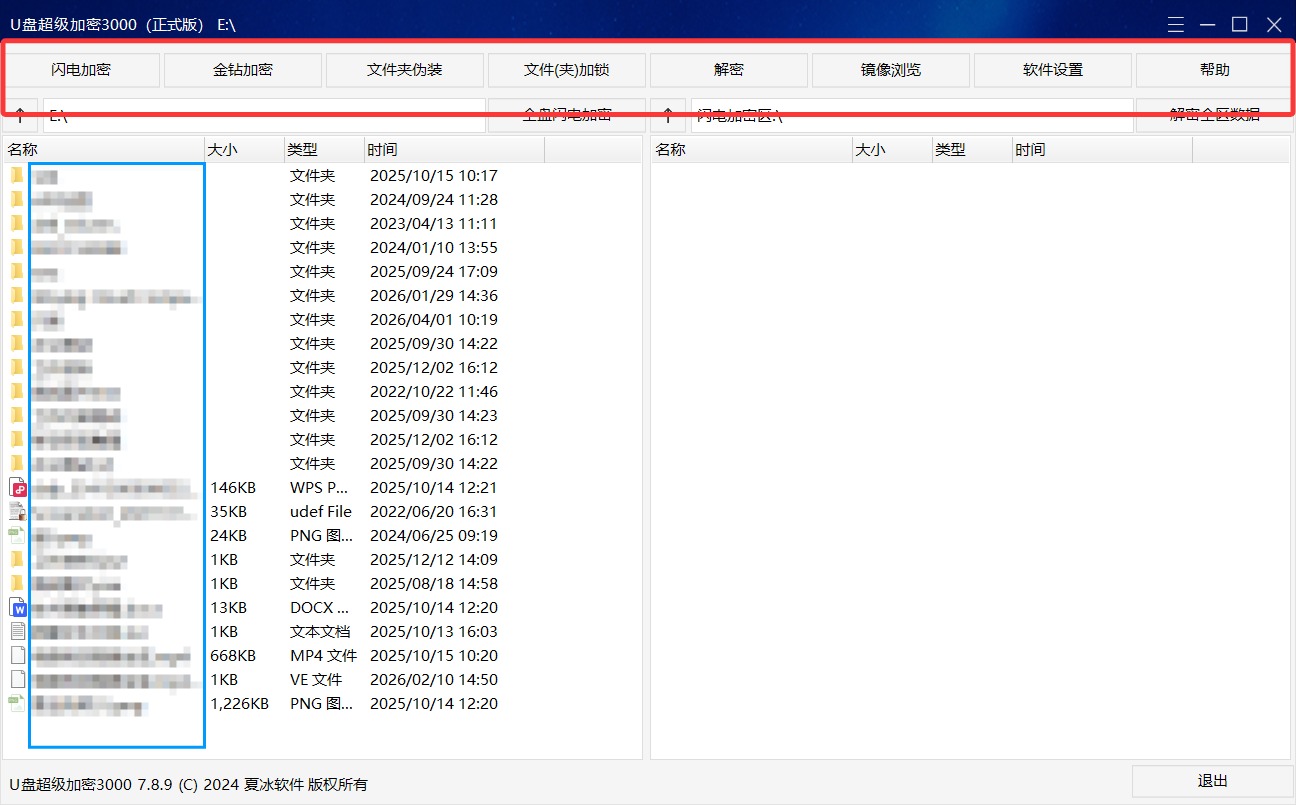Click the 2022/06/20 16:31 time cell
The image size is (1296, 805).
(434, 512)
